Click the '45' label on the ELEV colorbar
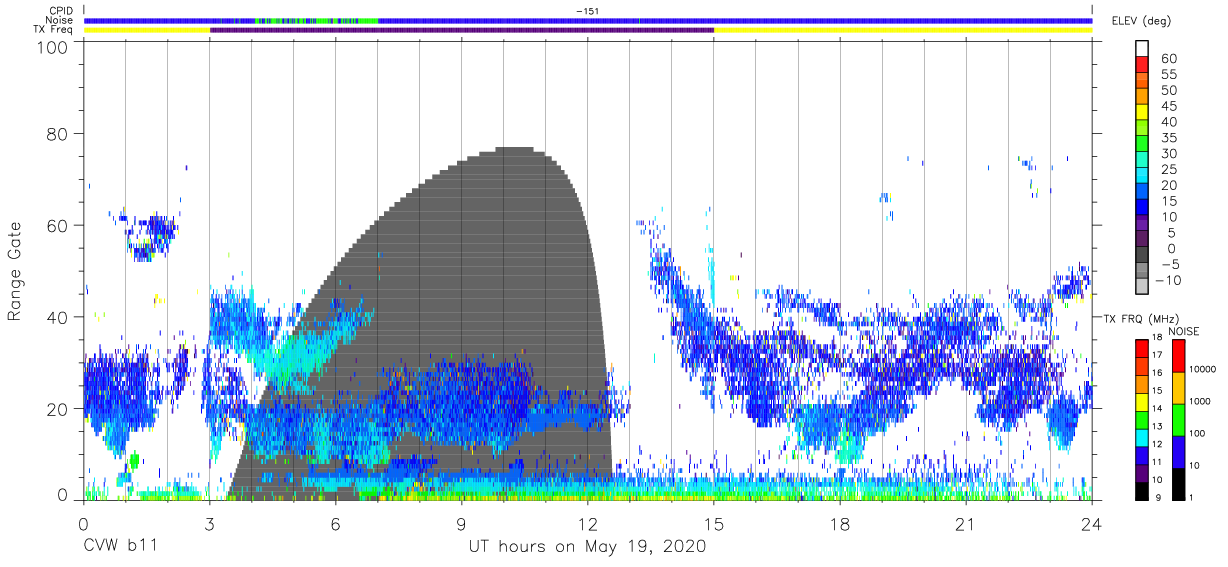The image size is (1228, 567). (x=1169, y=106)
